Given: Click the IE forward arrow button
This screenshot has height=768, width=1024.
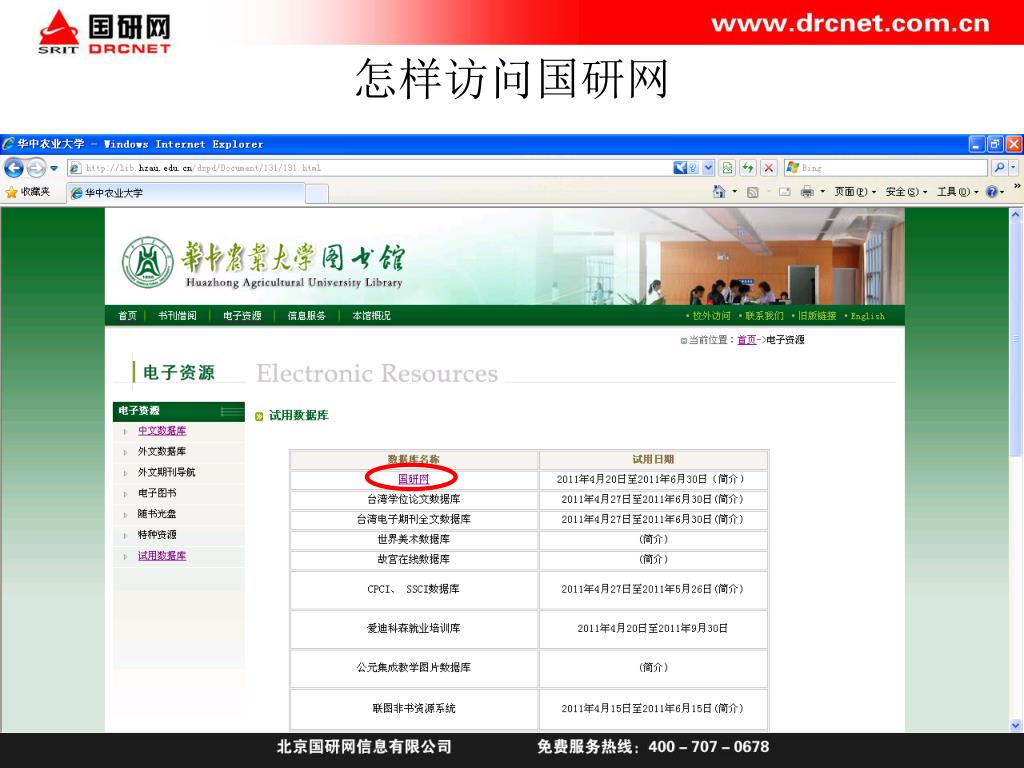Looking at the screenshot, I should [37, 168].
